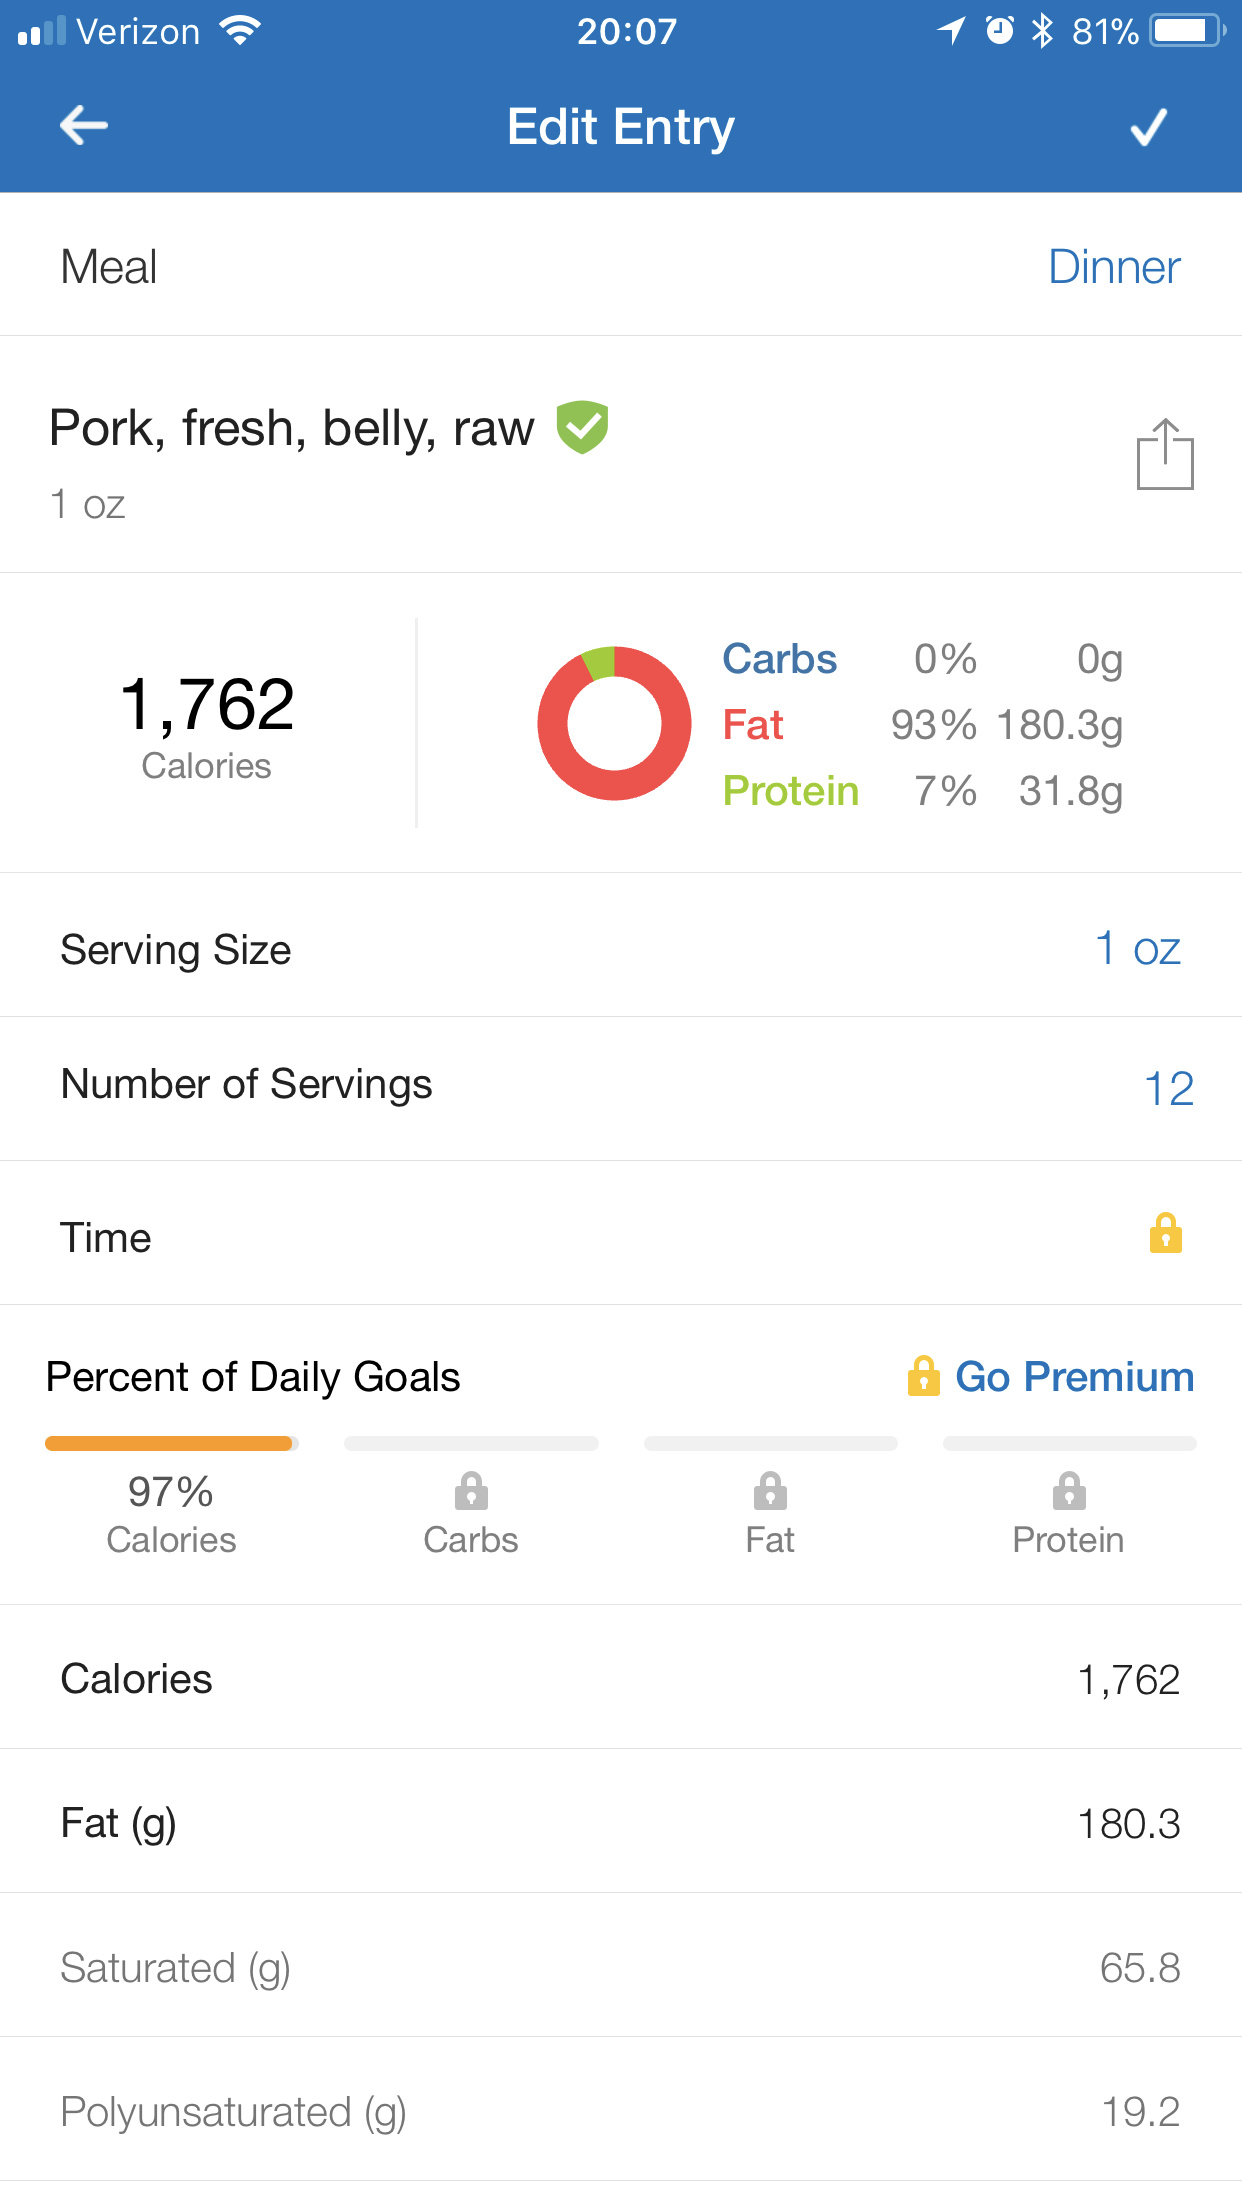1242x2208 pixels.
Task: Tap the orange calories progress bar
Action: [169, 1443]
